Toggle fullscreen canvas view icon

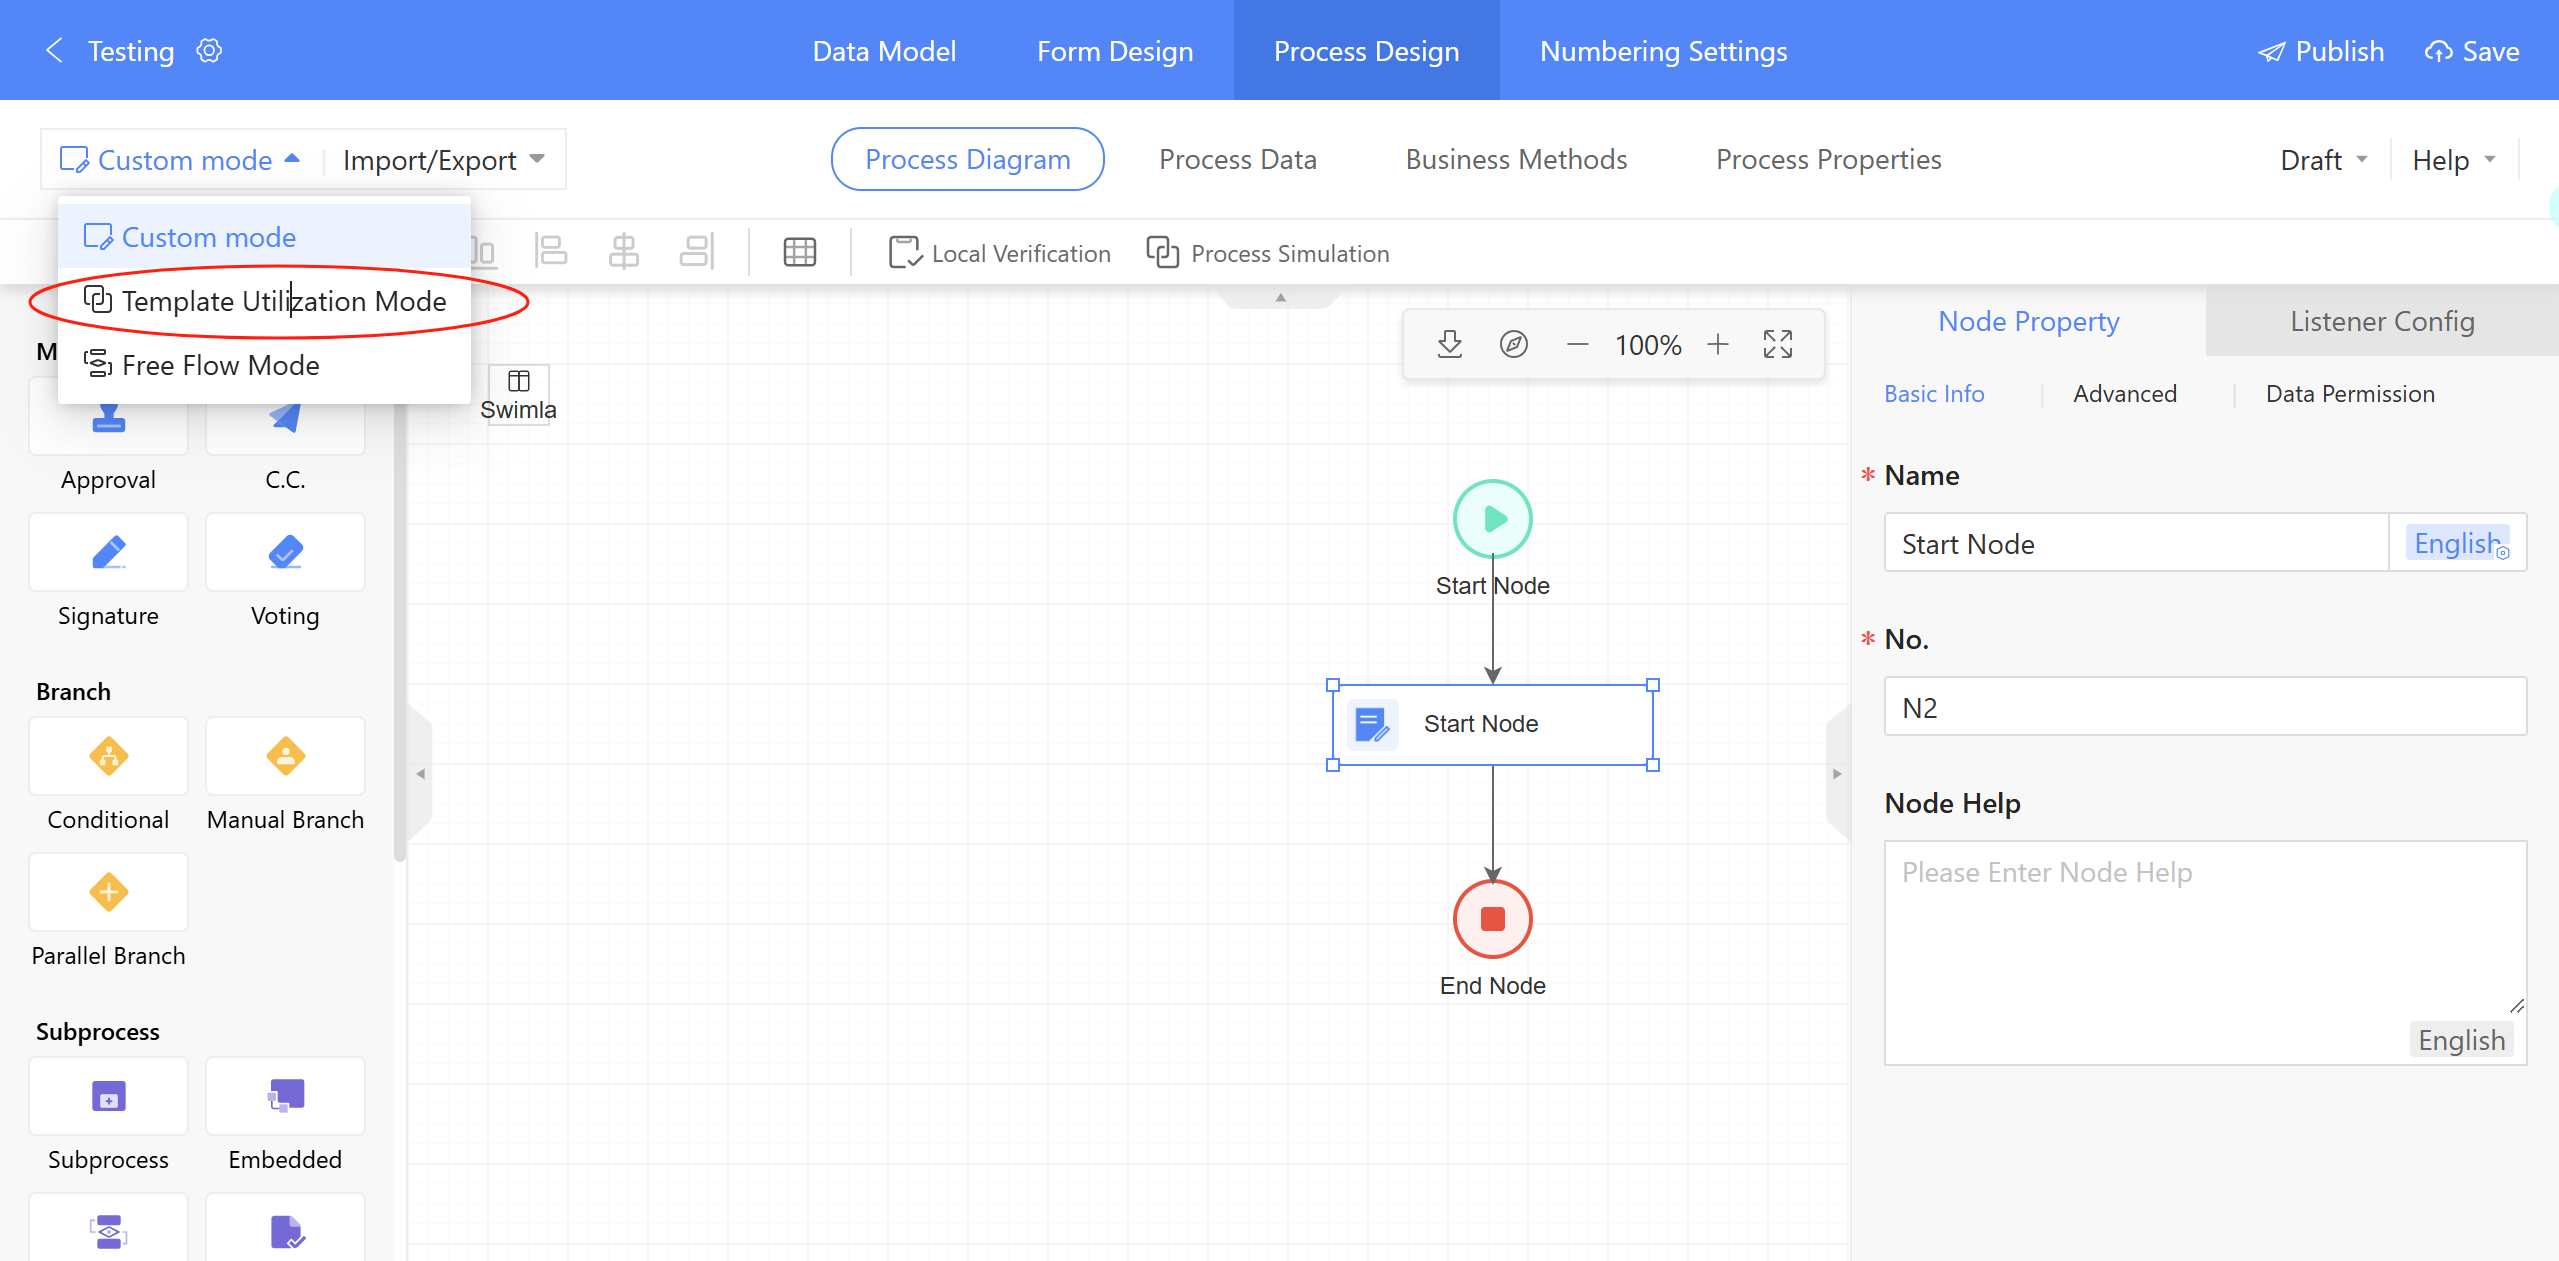pos(1777,345)
